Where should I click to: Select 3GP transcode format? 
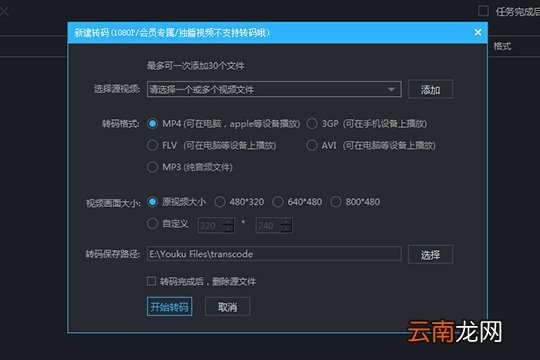click(x=312, y=124)
